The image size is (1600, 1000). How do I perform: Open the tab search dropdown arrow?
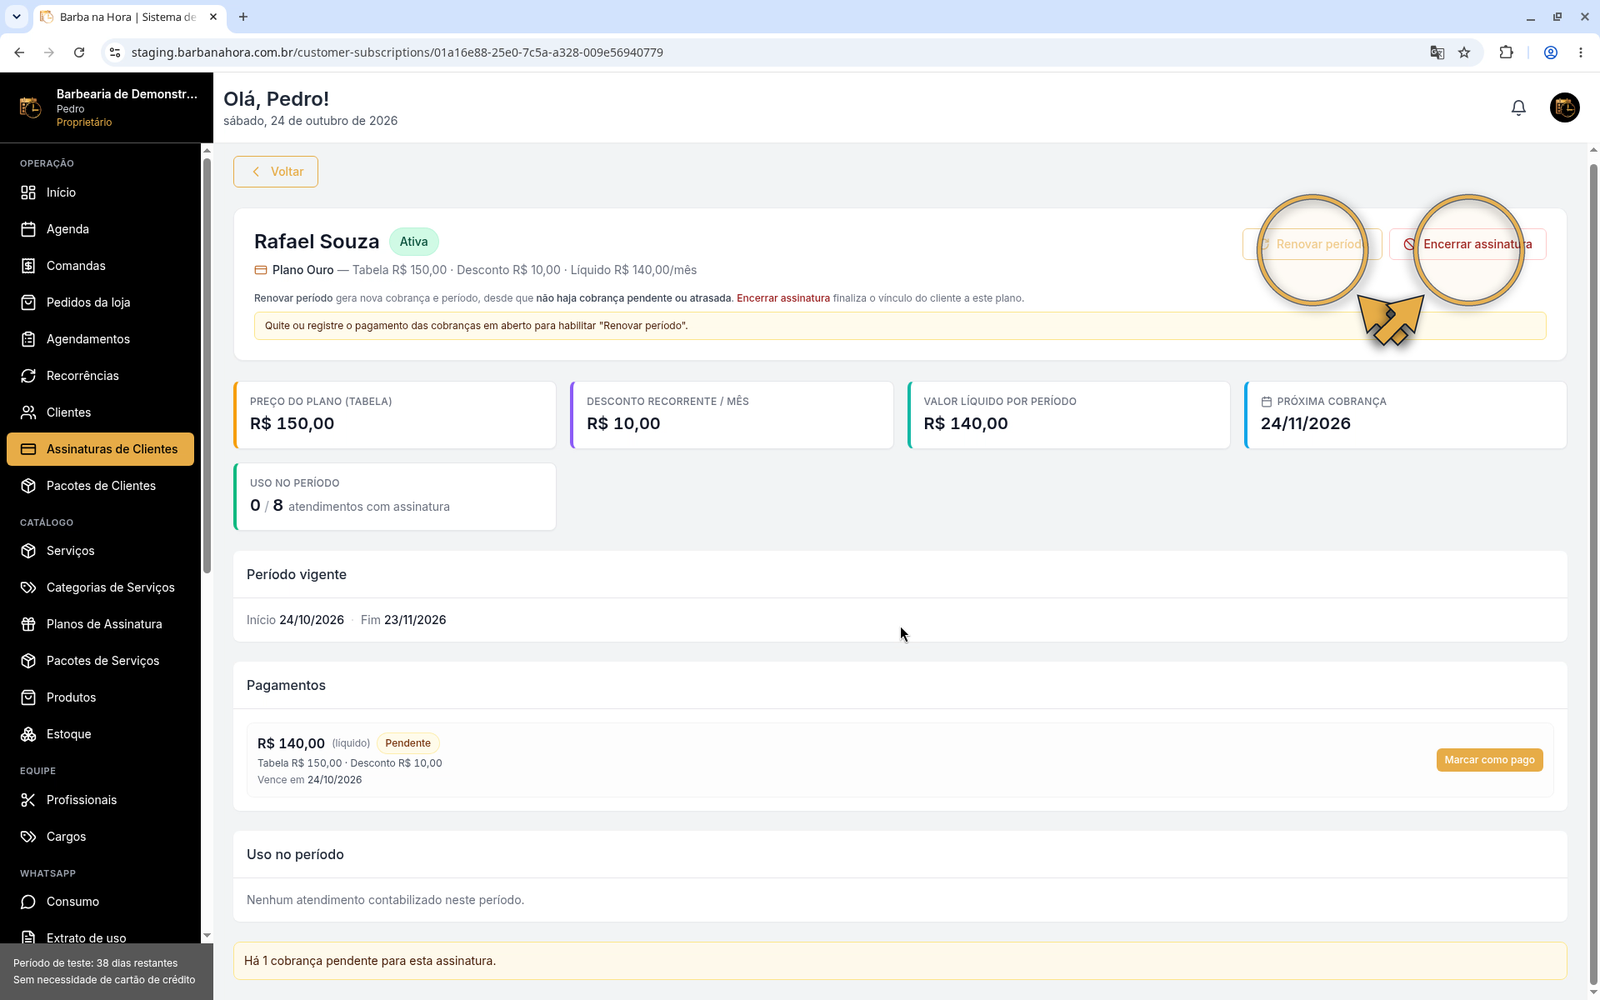coord(16,17)
